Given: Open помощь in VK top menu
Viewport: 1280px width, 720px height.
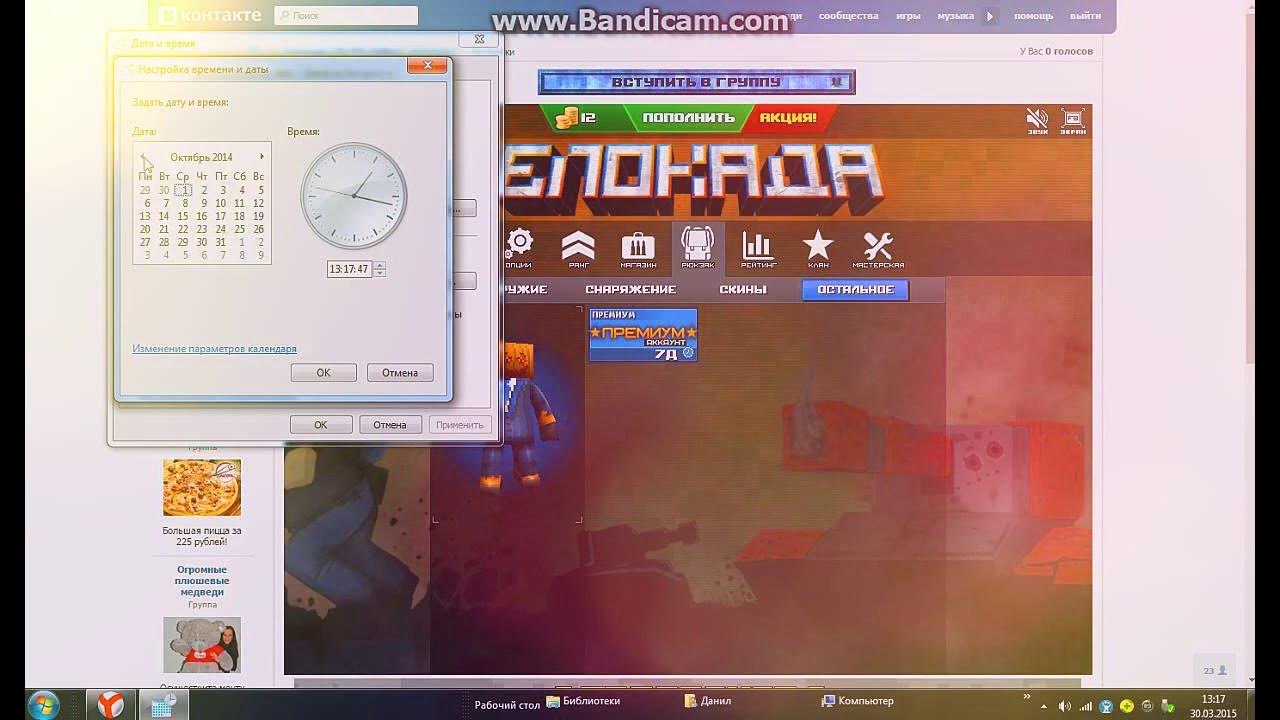Looking at the screenshot, I should click(1033, 16).
